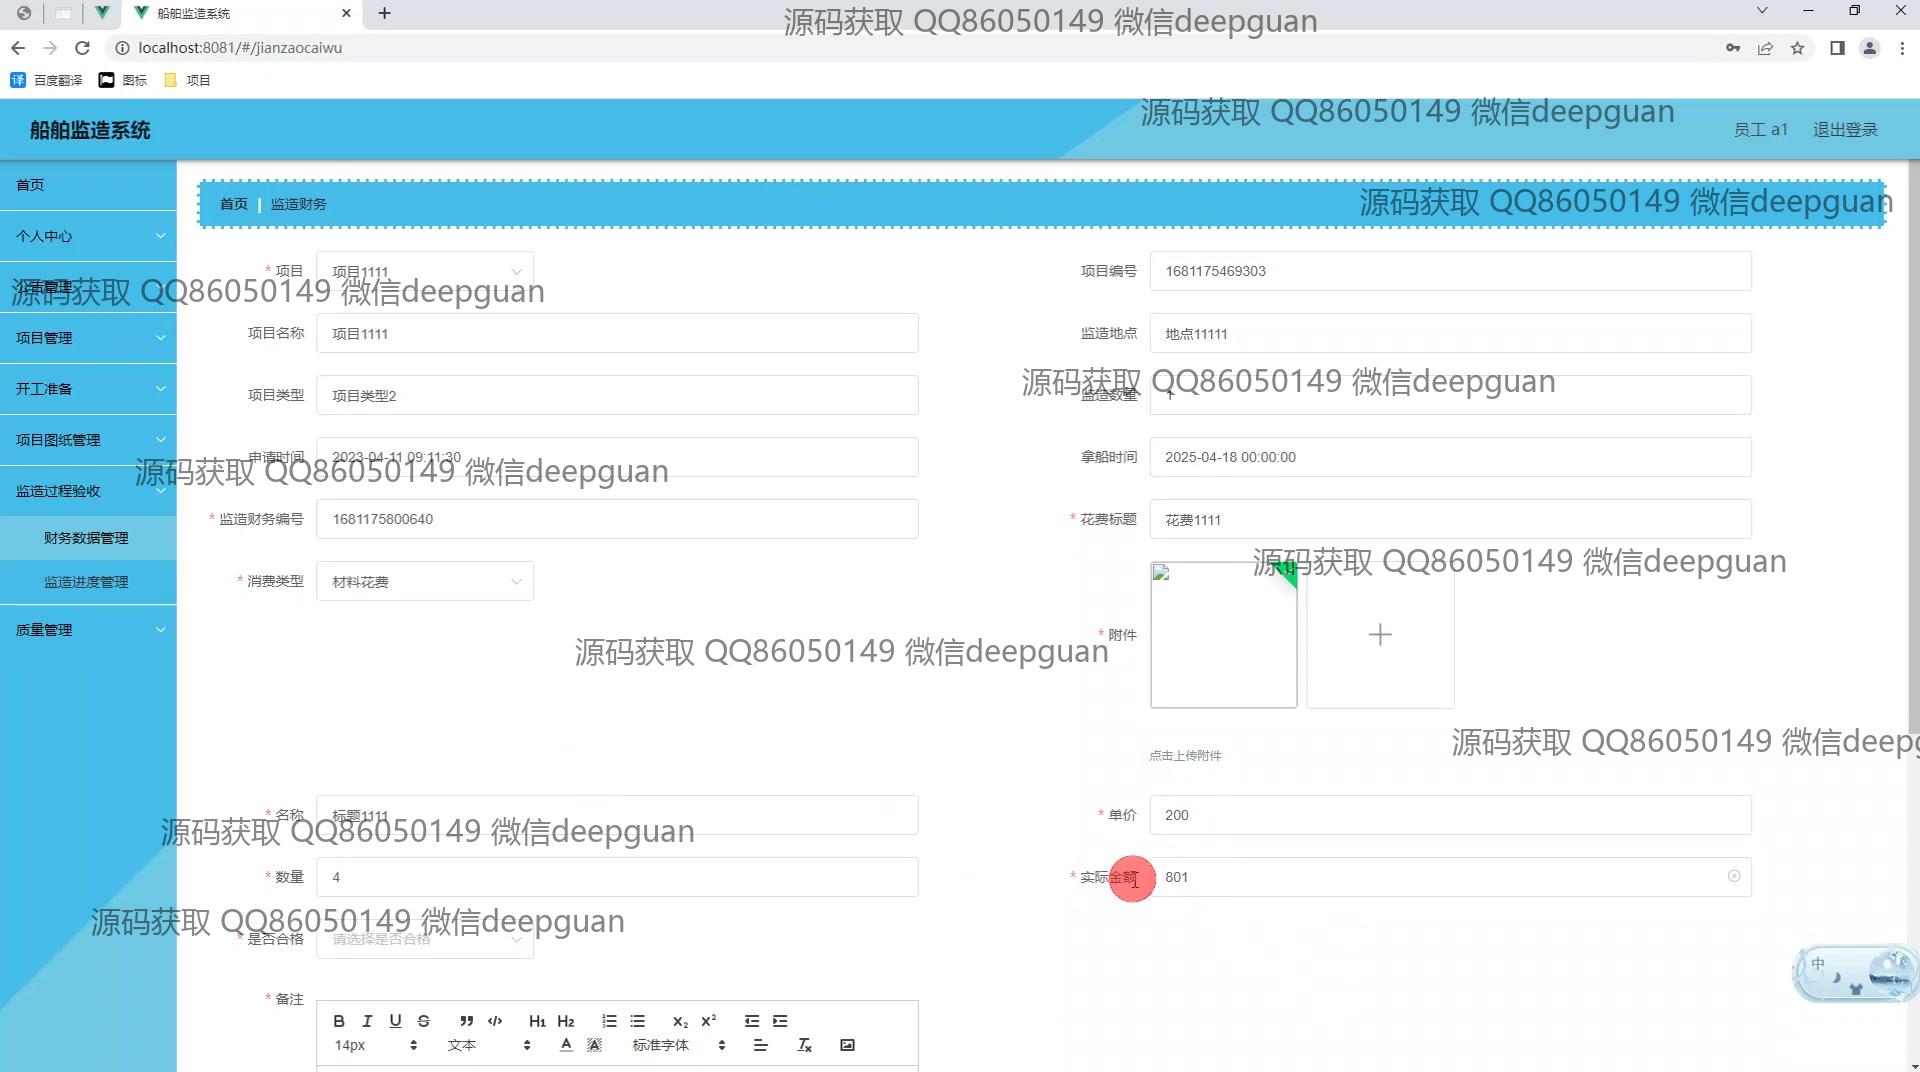Viewport: 1920px width, 1072px height.
Task: Open the browser profile icon
Action: click(x=1868, y=48)
